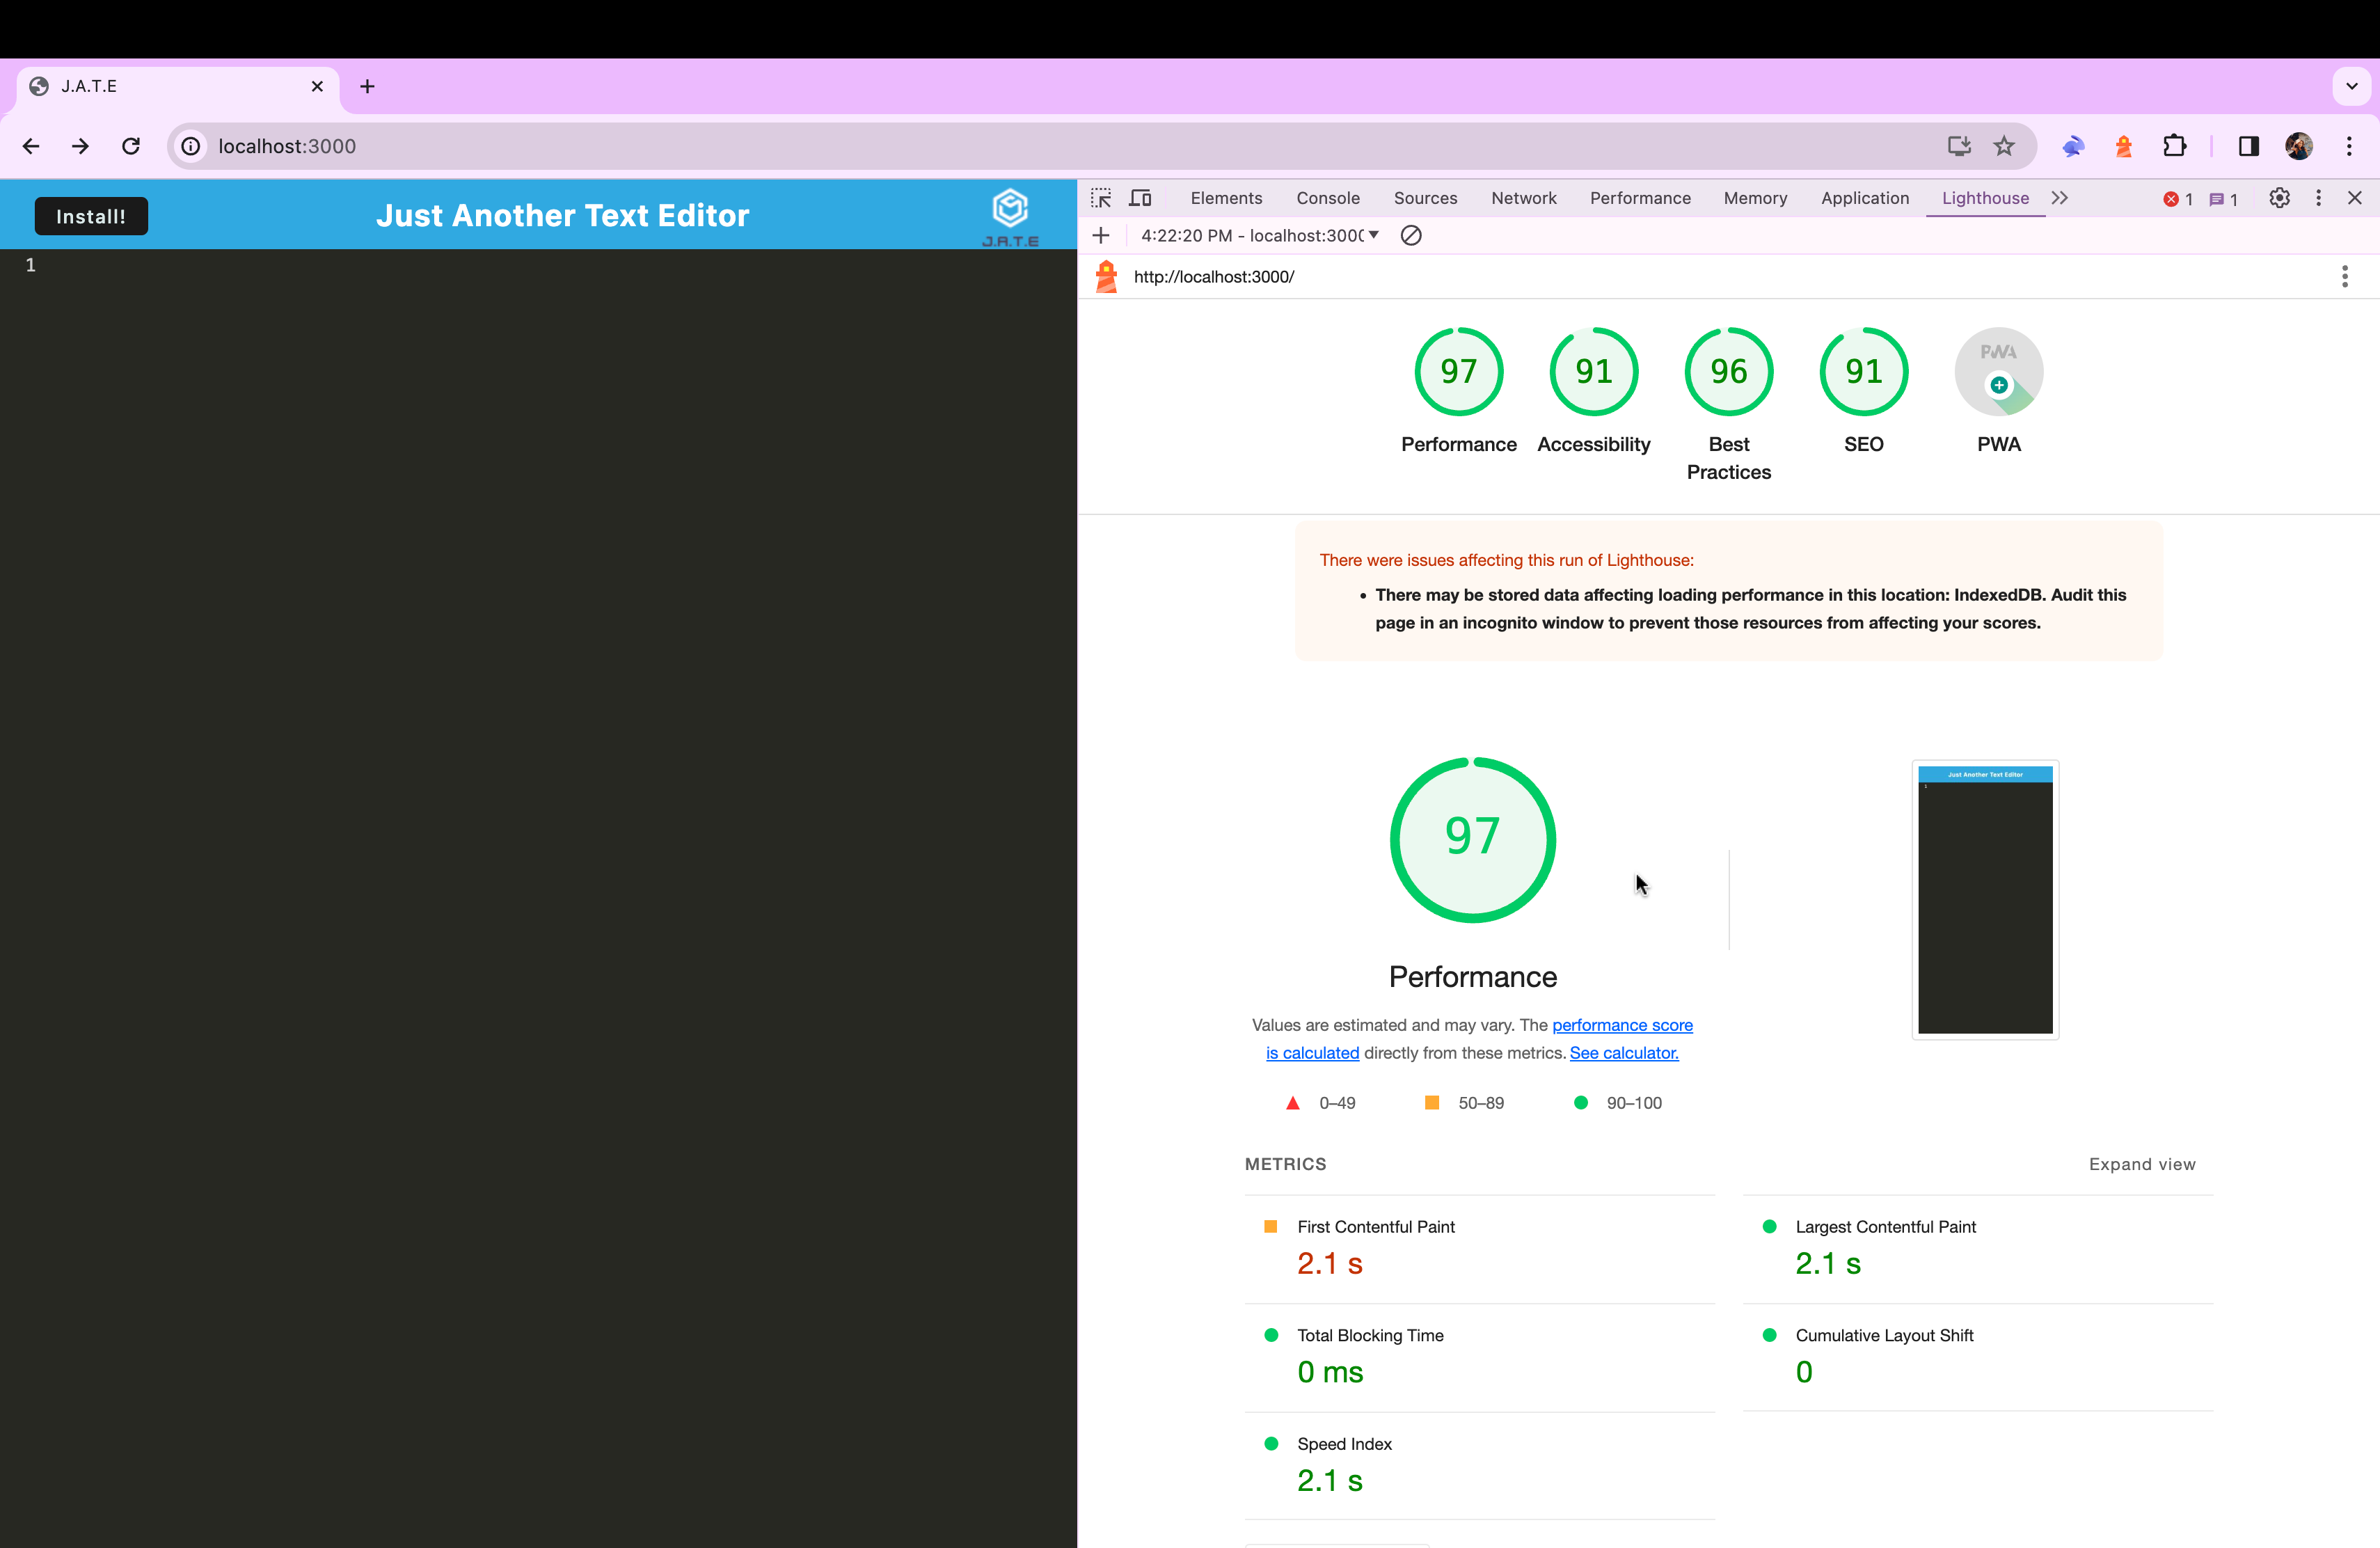Click the red error count badge

(x=2178, y=199)
